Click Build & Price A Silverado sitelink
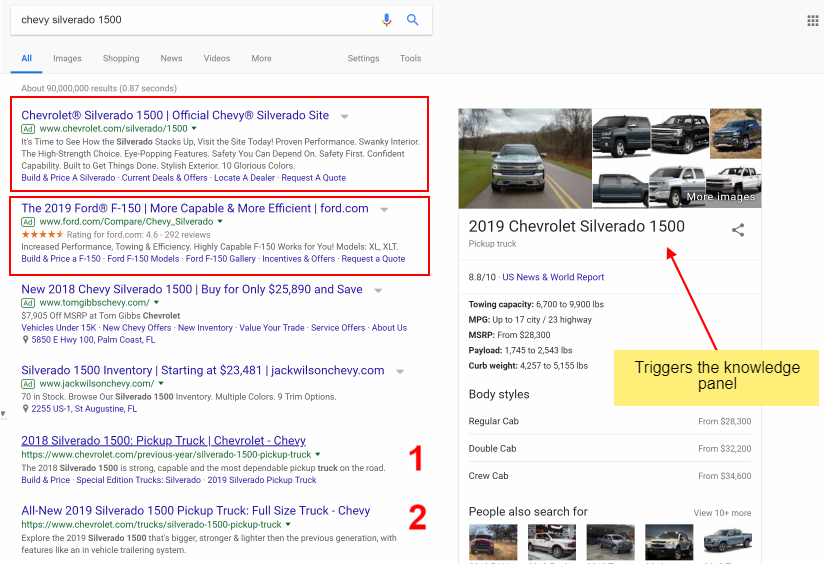Image resolution: width=824 pixels, height=564 pixels. click(x=68, y=178)
